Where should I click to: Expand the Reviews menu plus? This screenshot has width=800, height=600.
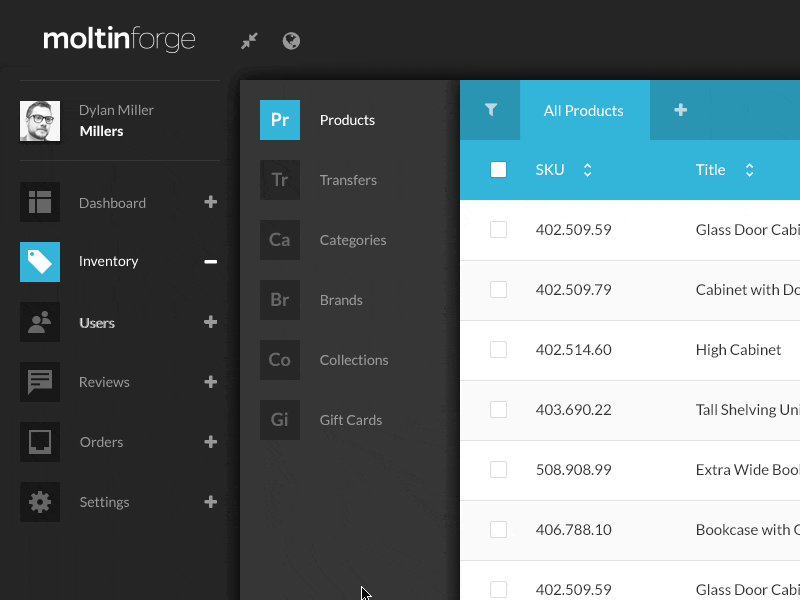point(211,382)
